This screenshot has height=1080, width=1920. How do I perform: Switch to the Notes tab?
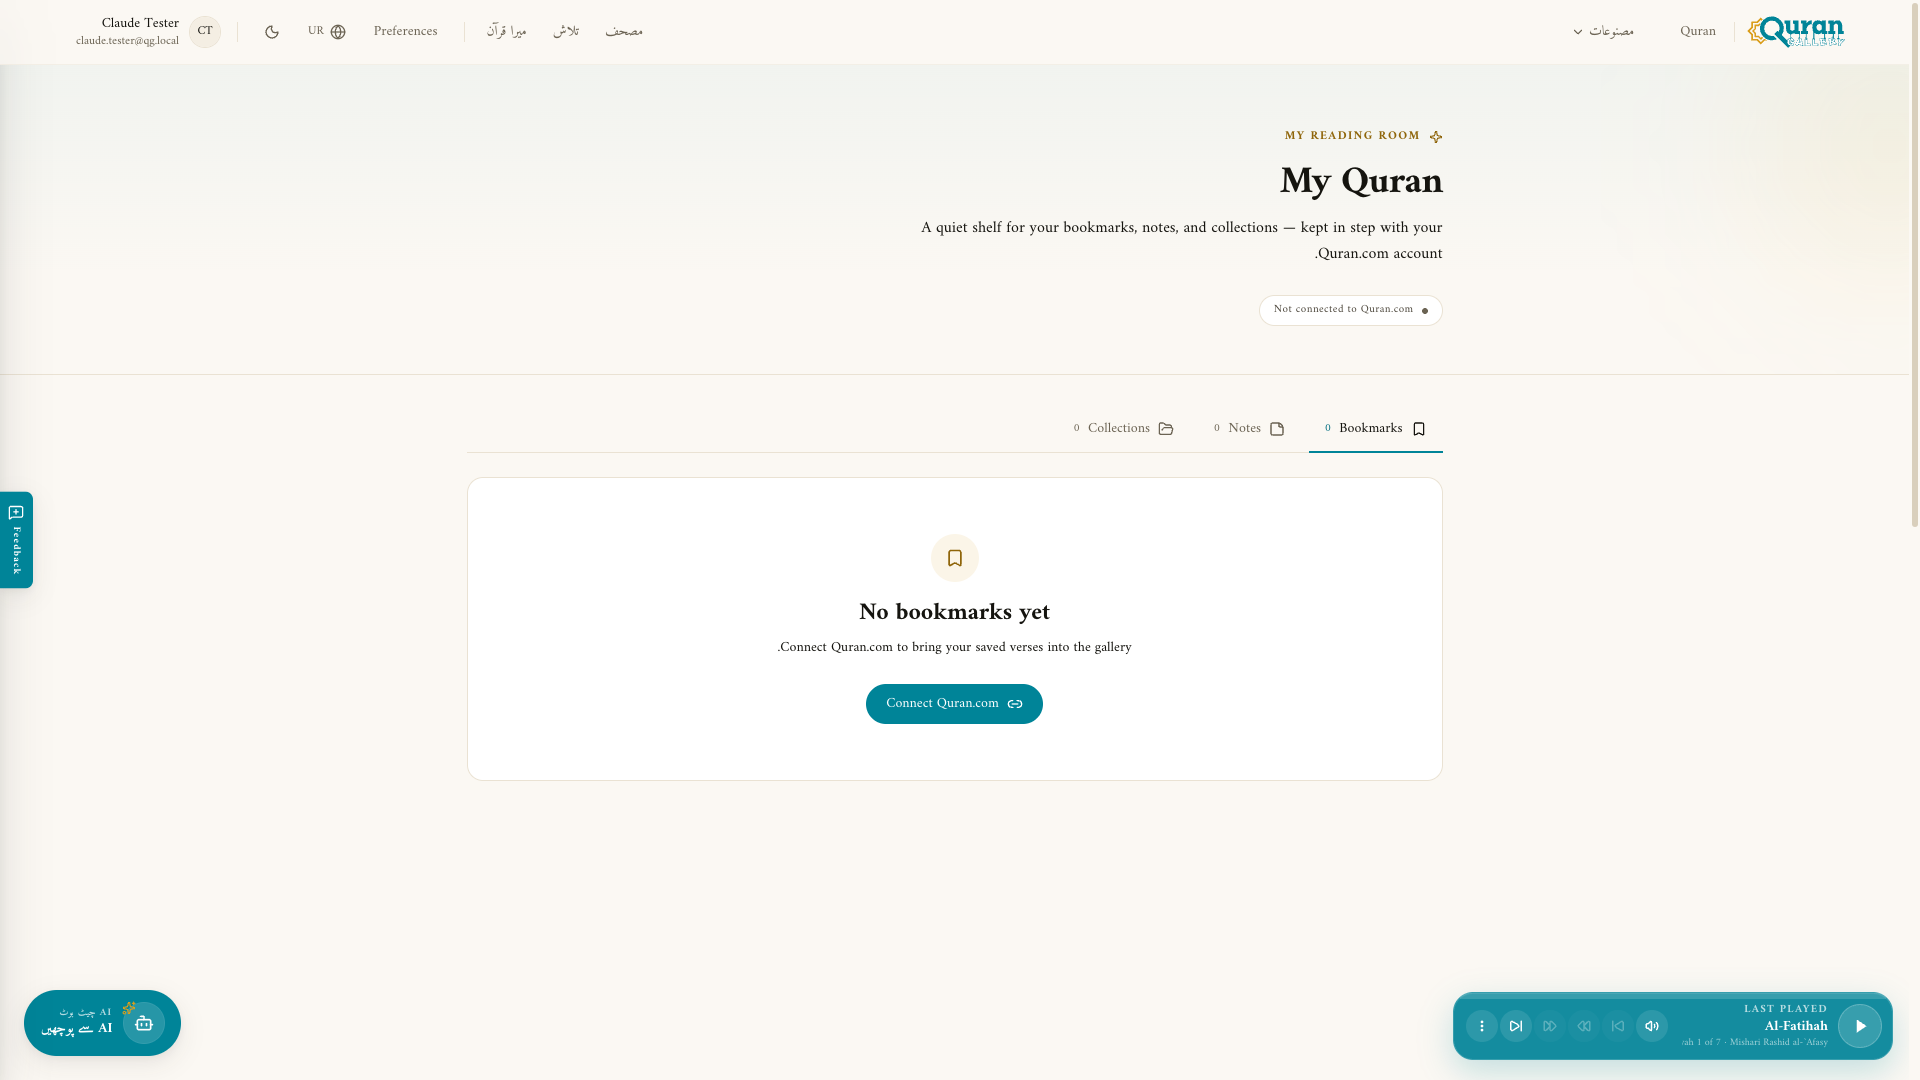[x=1249, y=429]
